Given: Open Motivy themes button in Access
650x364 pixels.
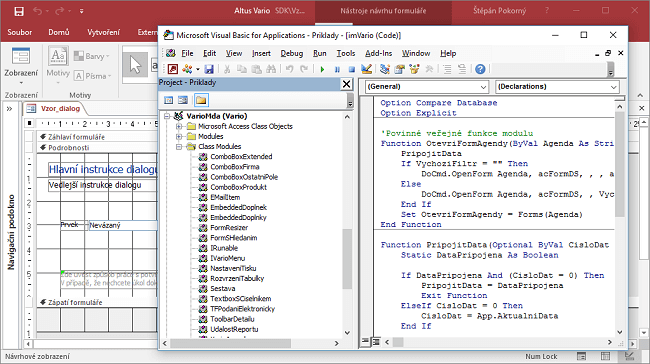Looking at the screenshot, I should point(58,66).
